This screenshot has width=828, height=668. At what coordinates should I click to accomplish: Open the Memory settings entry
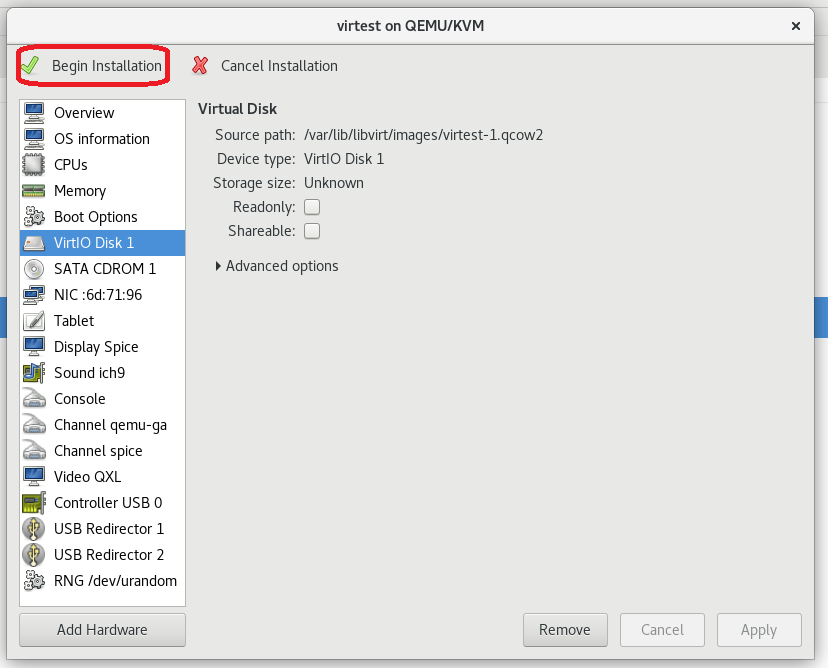[x=102, y=190]
